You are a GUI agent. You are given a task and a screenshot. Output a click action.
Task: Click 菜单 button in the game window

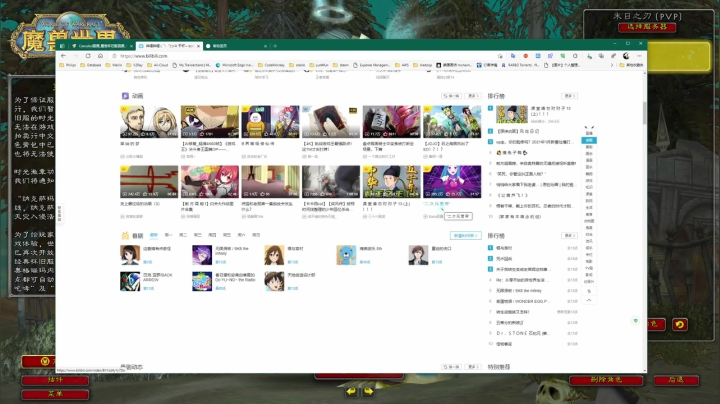pyautogui.click(x=55, y=394)
